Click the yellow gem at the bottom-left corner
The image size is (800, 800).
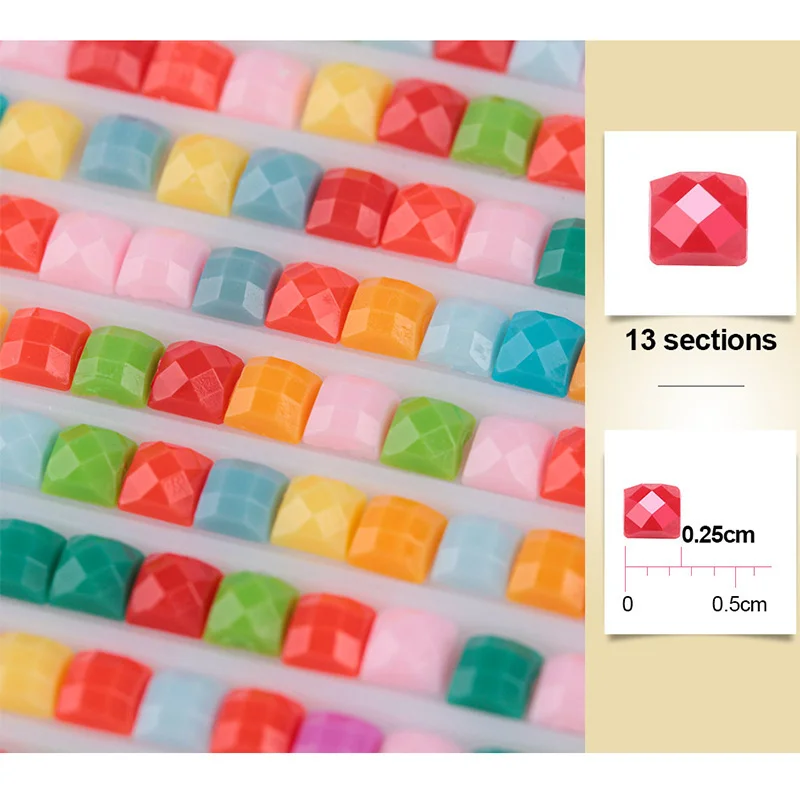33,673
